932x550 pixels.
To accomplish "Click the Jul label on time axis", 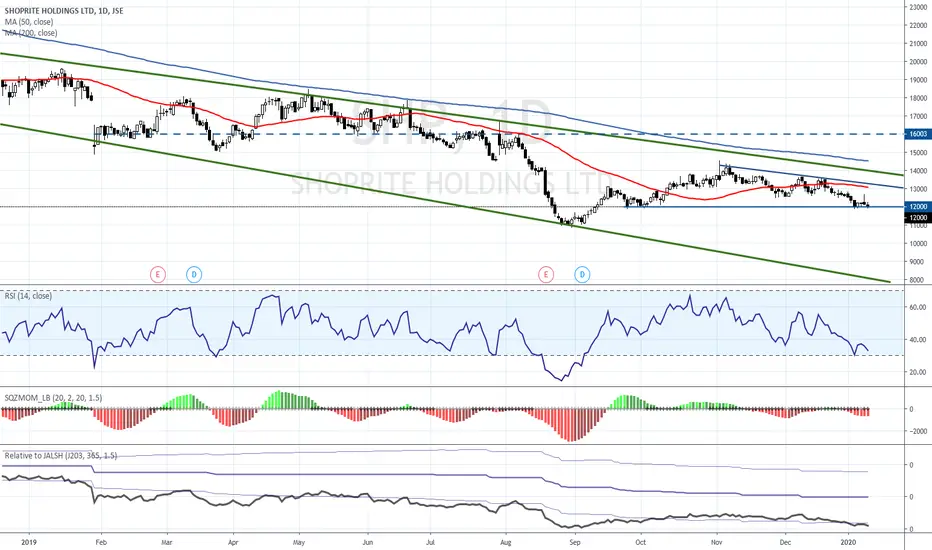I will point(431,542).
